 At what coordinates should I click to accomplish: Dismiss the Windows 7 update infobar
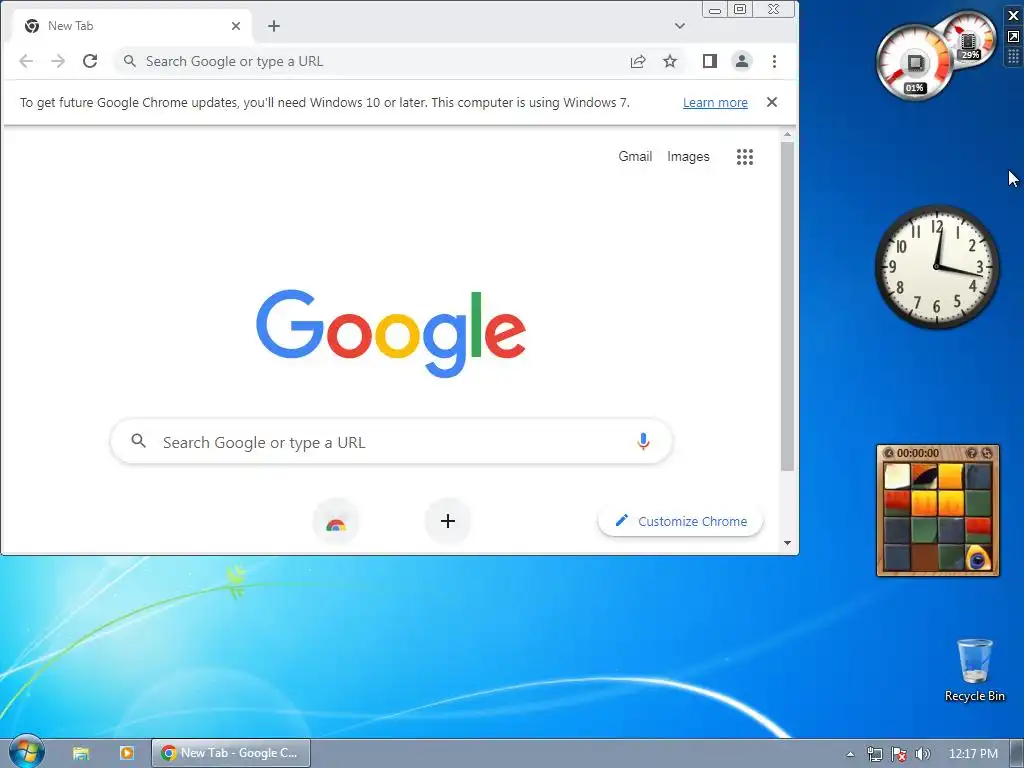772,102
